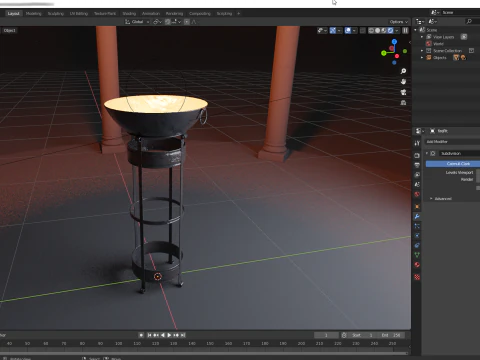
Task: Open the View Layer properties tab
Action: (417, 175)
